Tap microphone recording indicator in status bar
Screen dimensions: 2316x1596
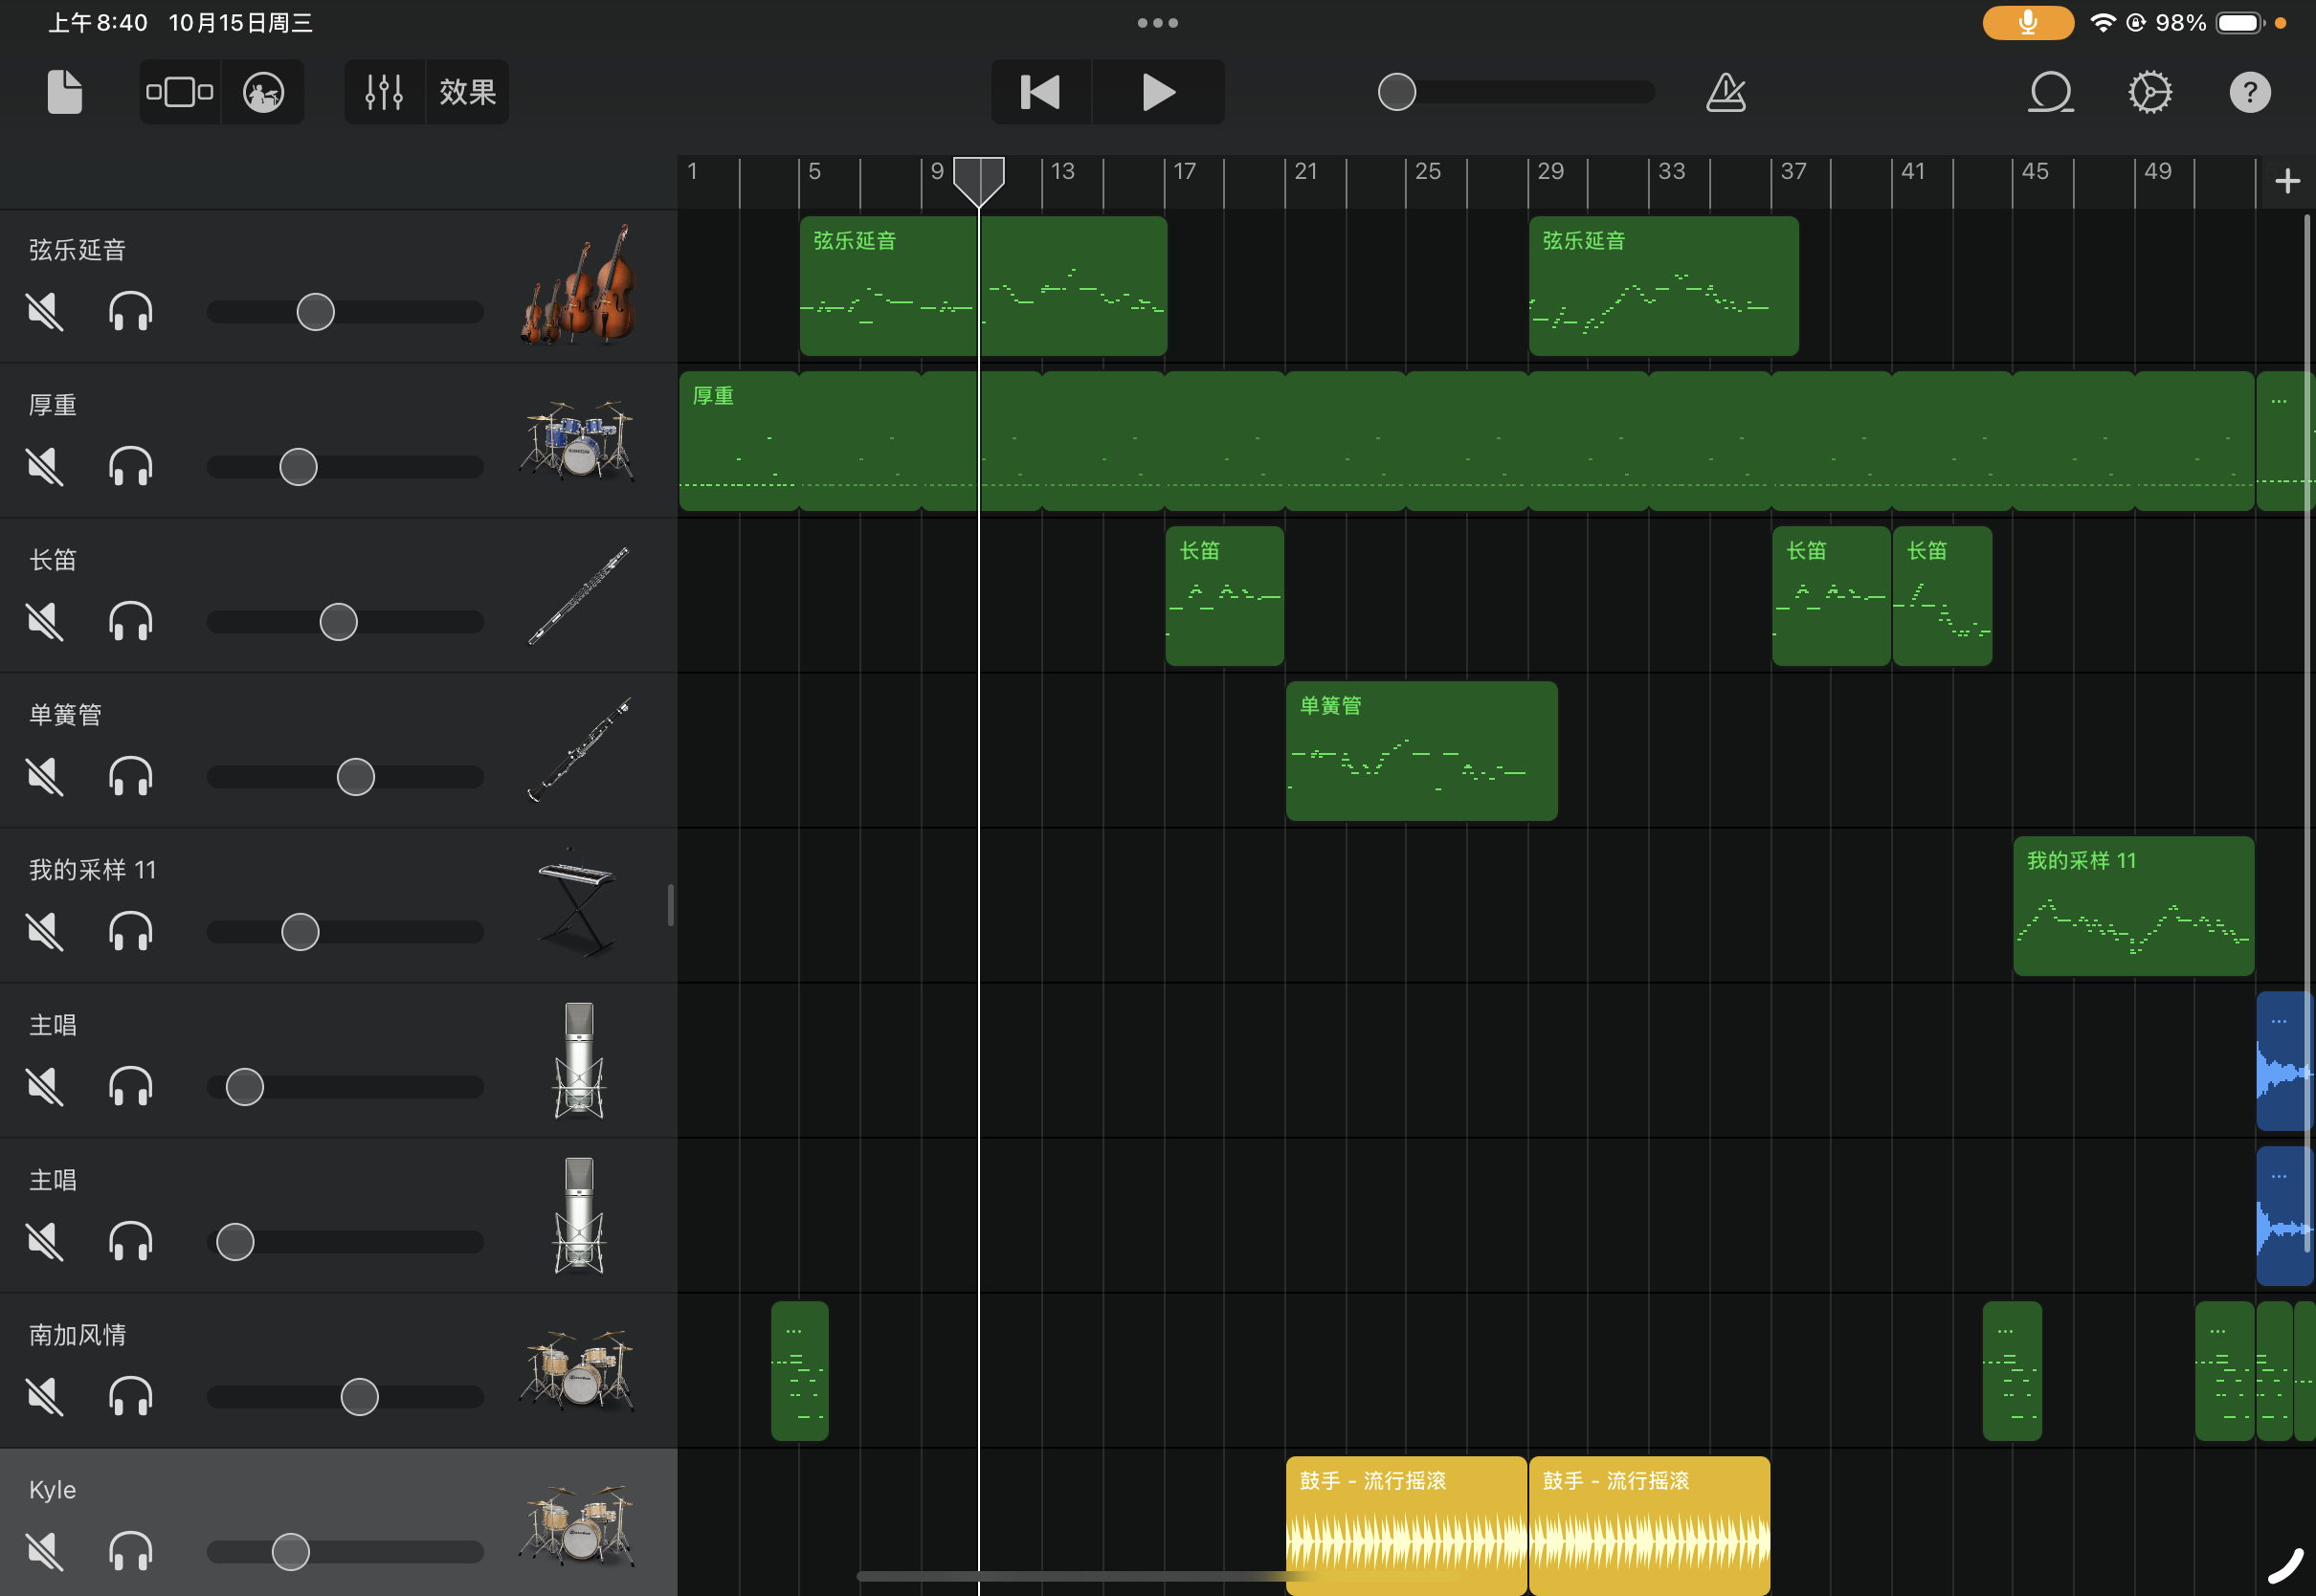coord(2028,23)
